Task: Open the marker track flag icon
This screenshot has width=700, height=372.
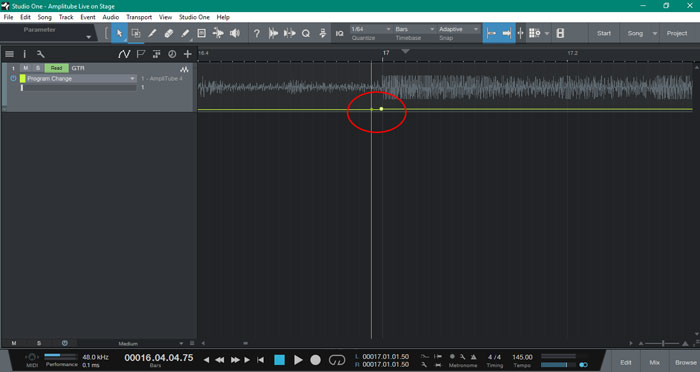Action: click(141, 54)
